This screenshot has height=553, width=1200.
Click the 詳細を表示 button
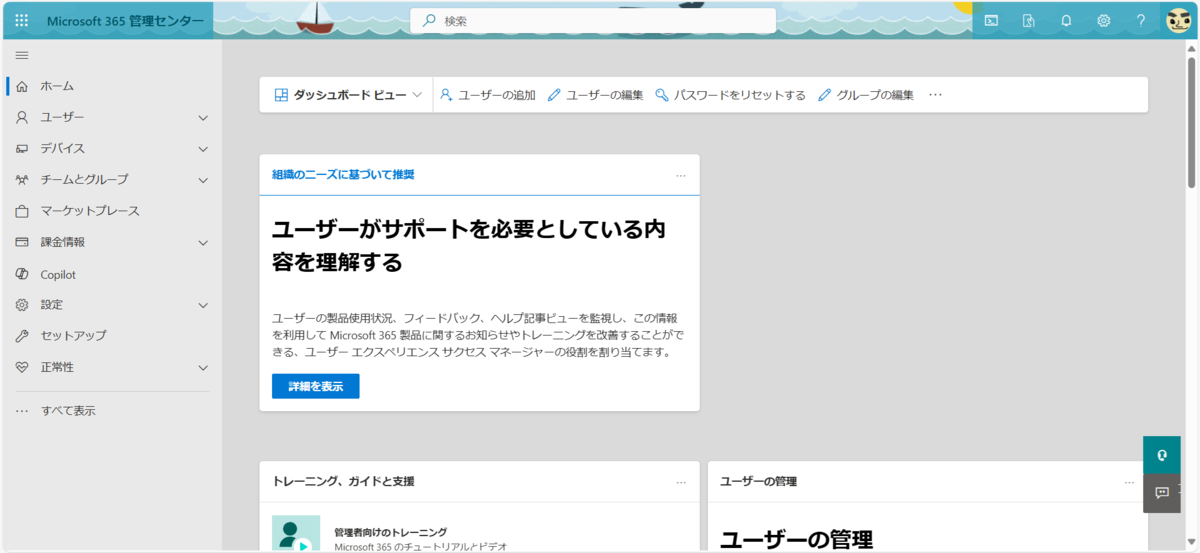tap(315, 386)
